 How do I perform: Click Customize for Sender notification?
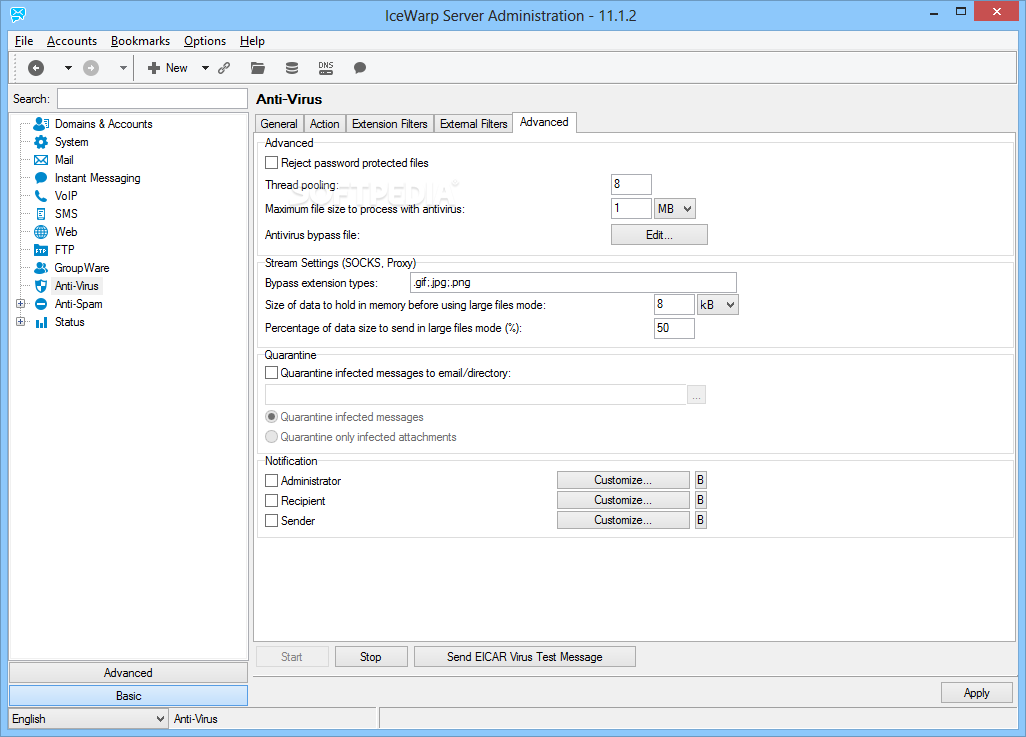(623, 520)
